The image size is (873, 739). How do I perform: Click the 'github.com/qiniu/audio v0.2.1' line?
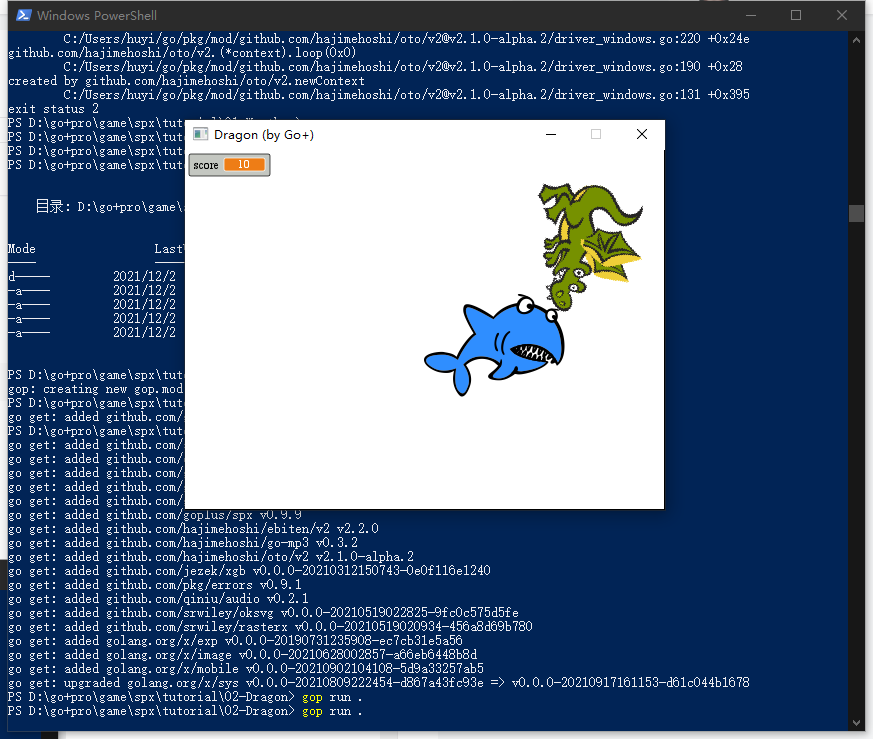(158, 599)
